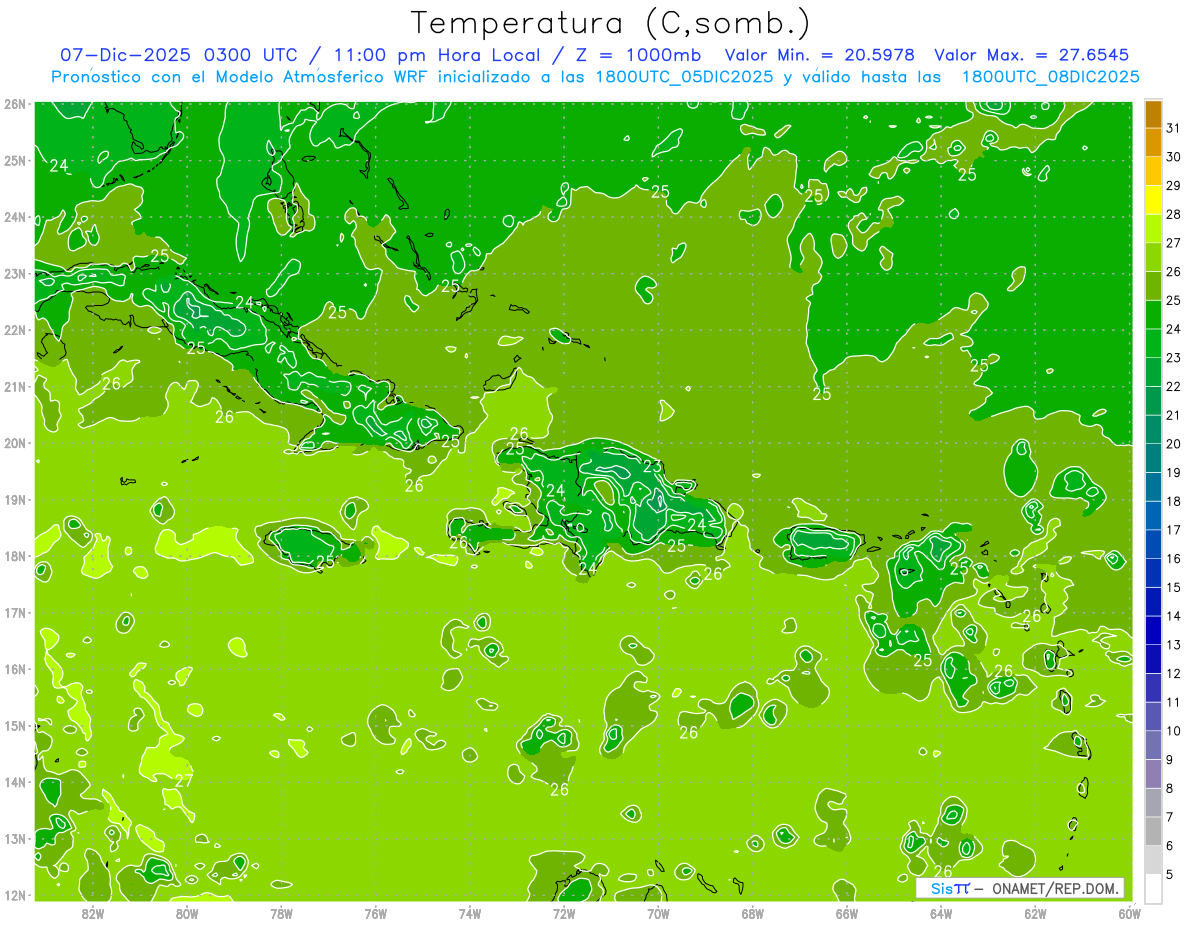Image resolution: width=1200 pixels, height=927 pixels.
Task: Click the 'ONAMET/REP.DOM.' credit text
Action: (x=1055, y=888)
